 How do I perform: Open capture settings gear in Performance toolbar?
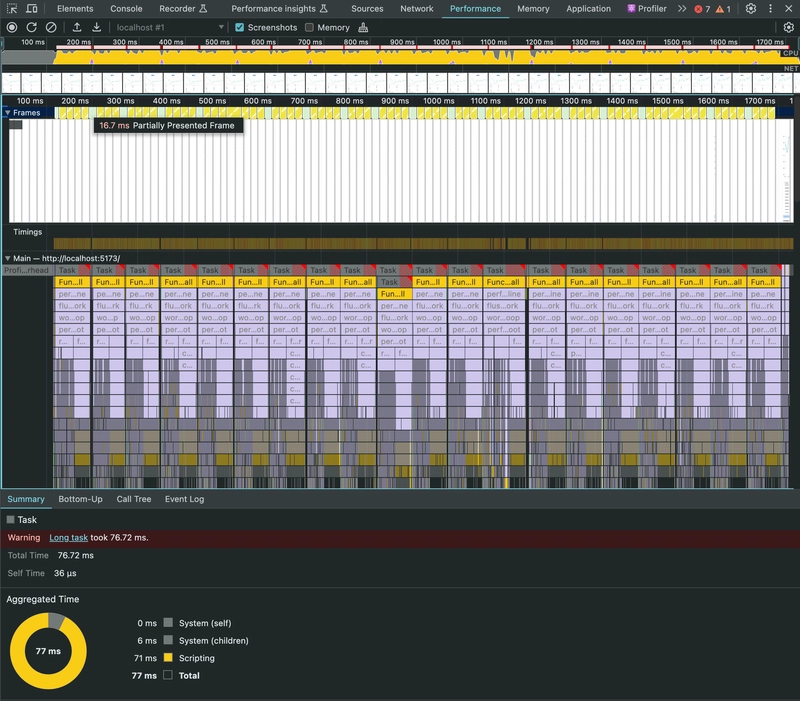788,28
